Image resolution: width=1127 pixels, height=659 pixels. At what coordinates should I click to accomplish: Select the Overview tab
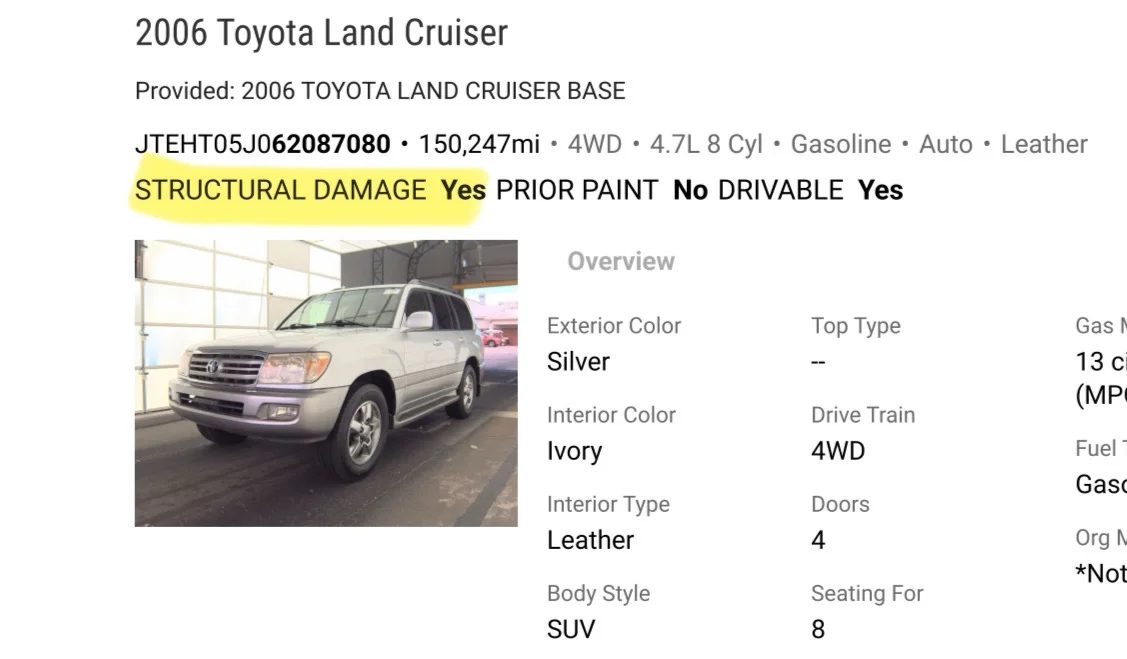[621, 261]
